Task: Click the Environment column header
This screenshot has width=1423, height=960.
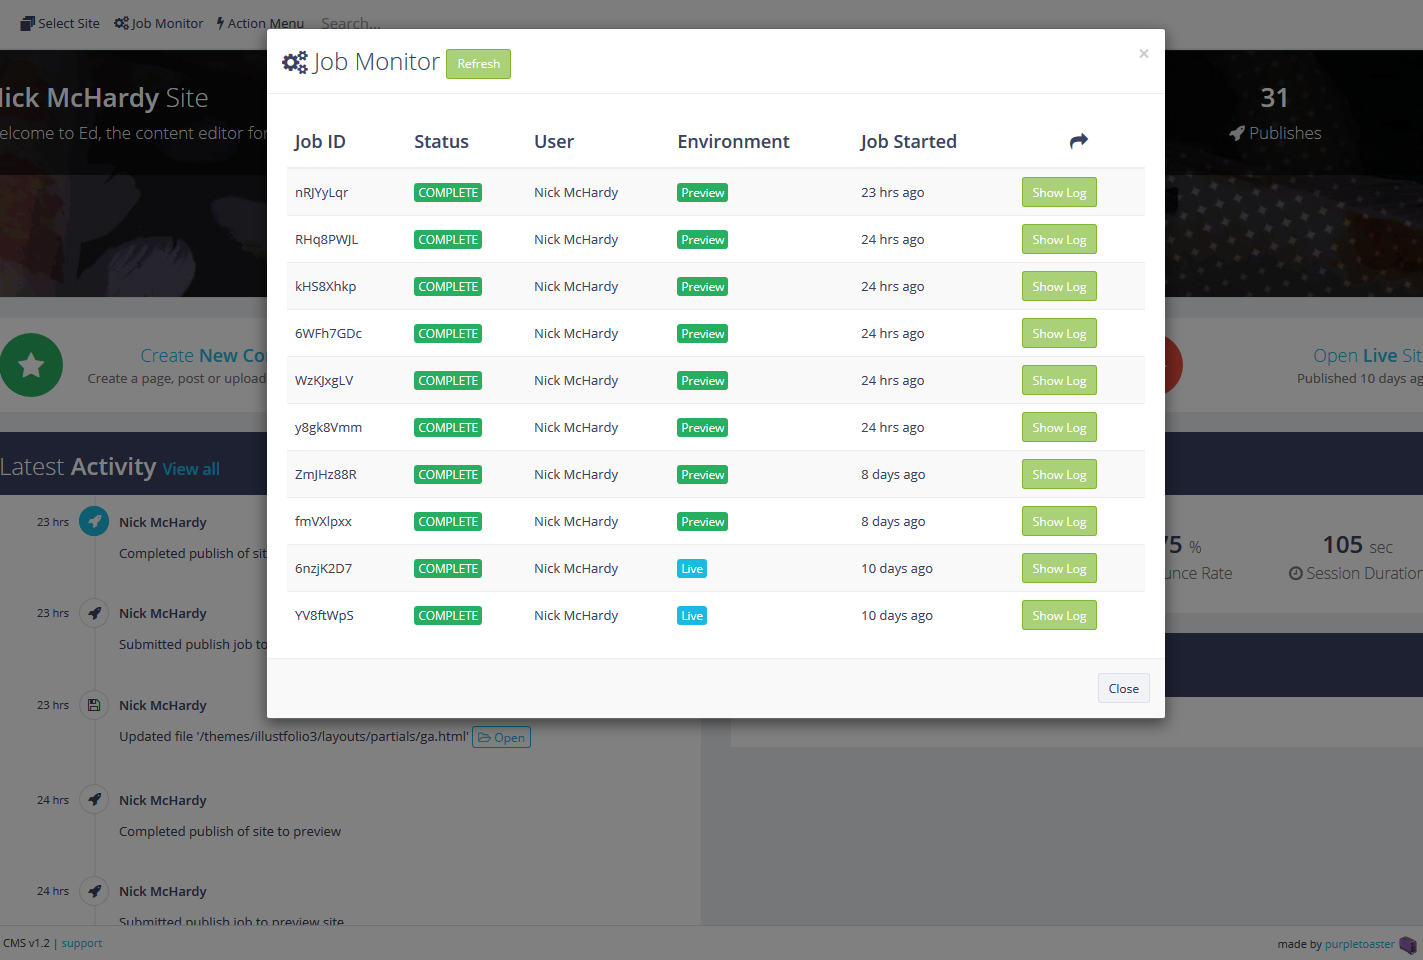Action: (x=733, y=142)
